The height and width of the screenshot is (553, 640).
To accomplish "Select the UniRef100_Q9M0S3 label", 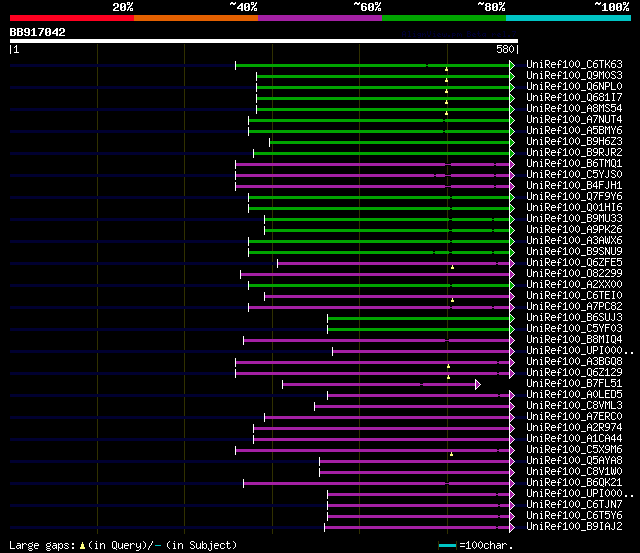I will pyautogui.click(x=574, y=76).
